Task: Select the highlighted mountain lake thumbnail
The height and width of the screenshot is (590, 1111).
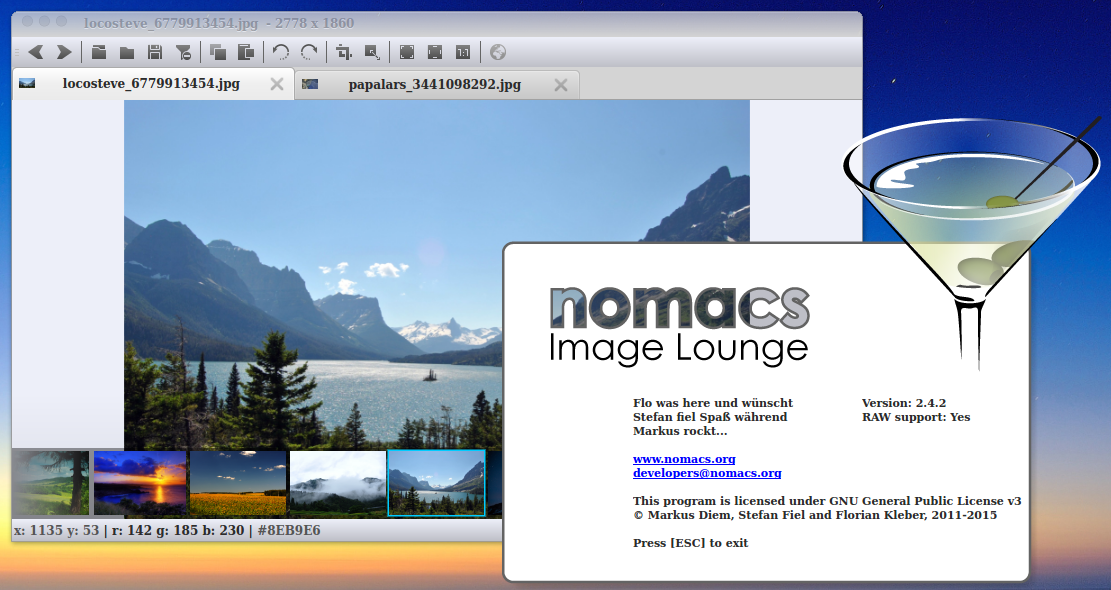Action: tap(436, 482)
